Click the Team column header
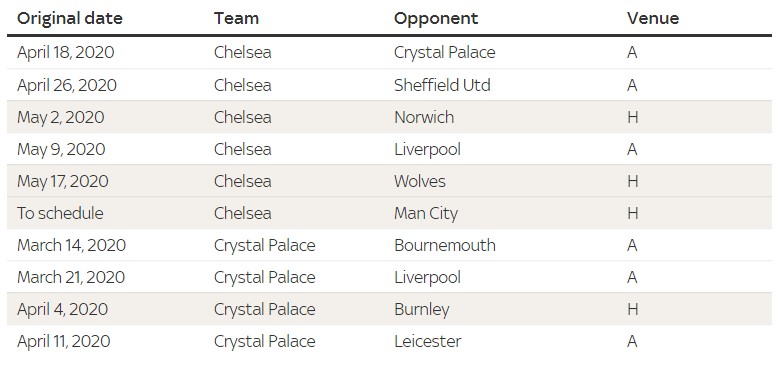The height and width of the screenshot is (373, 780). coord(236,18)
